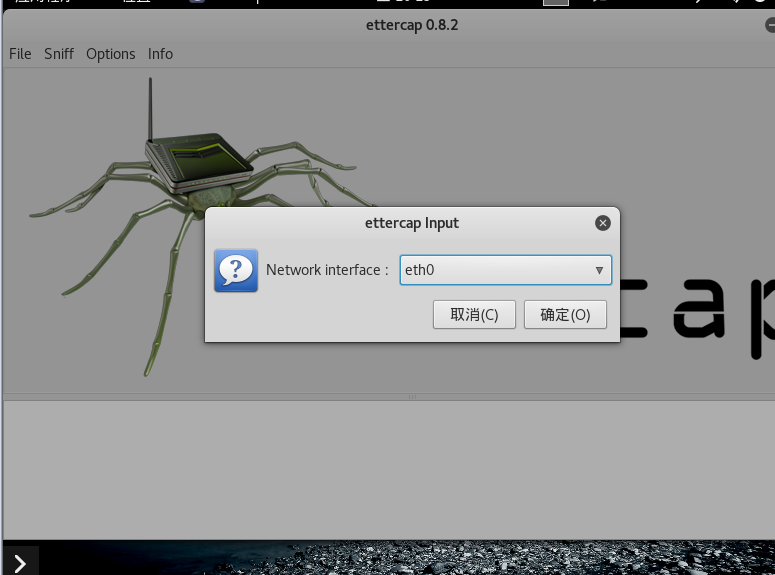Click the question mark dialog icon
This screenshot has width=775, height=575.
click(x=236, y=270)
